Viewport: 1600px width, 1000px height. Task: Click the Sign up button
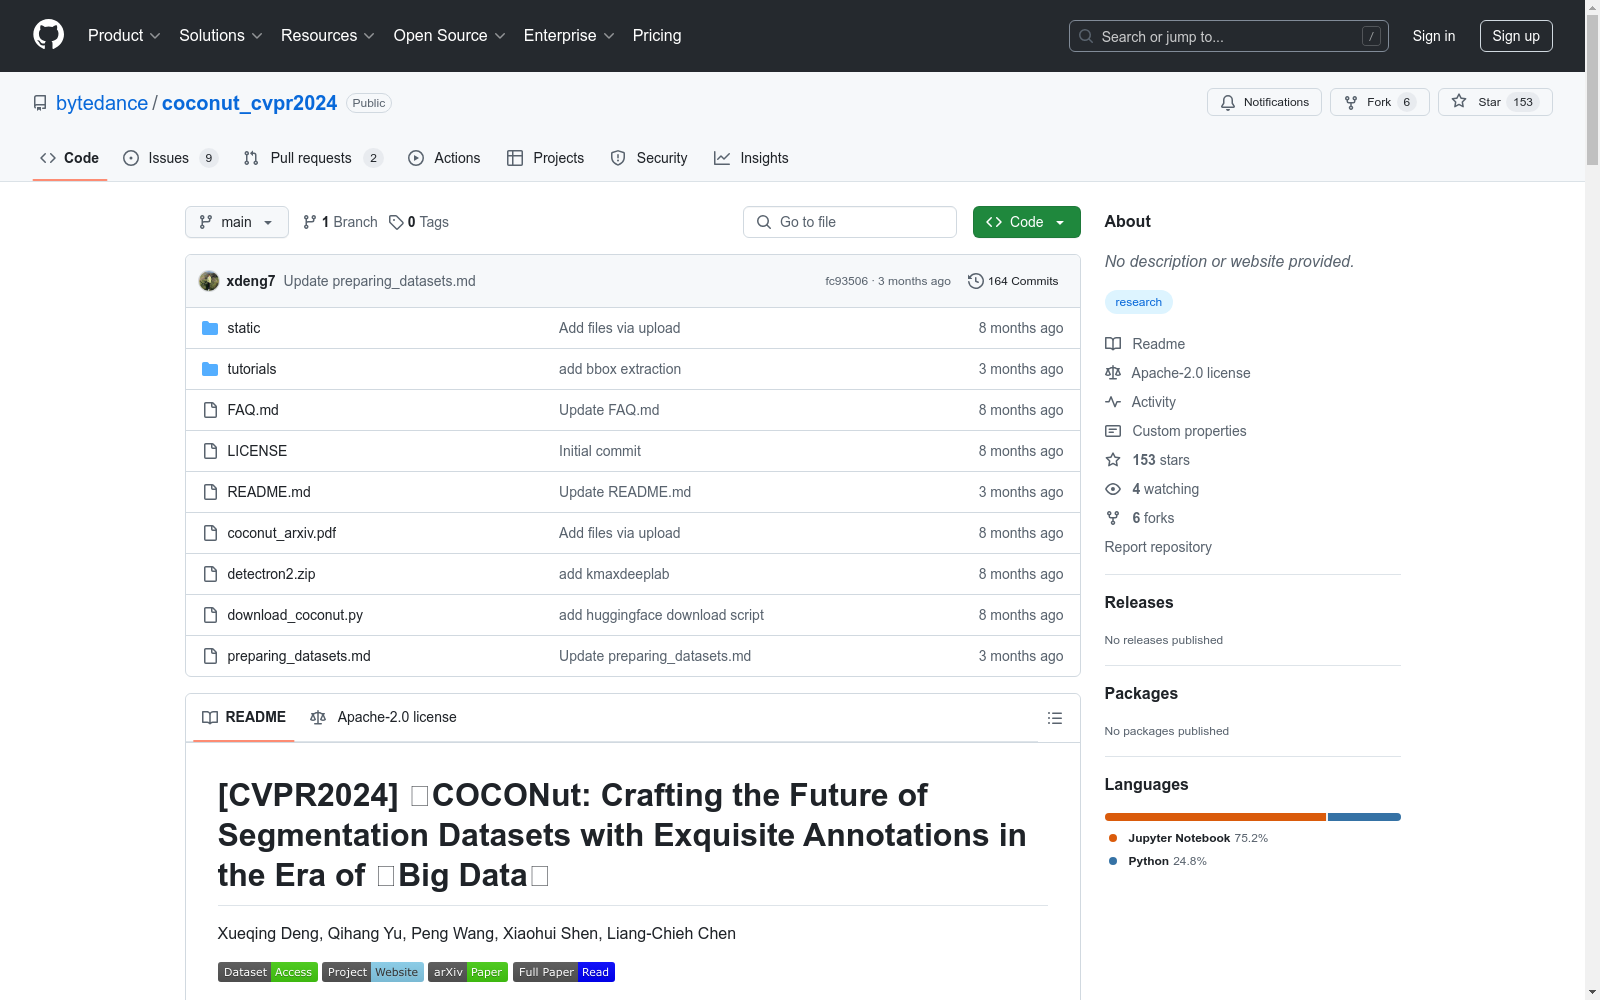tap(1516, 36)
